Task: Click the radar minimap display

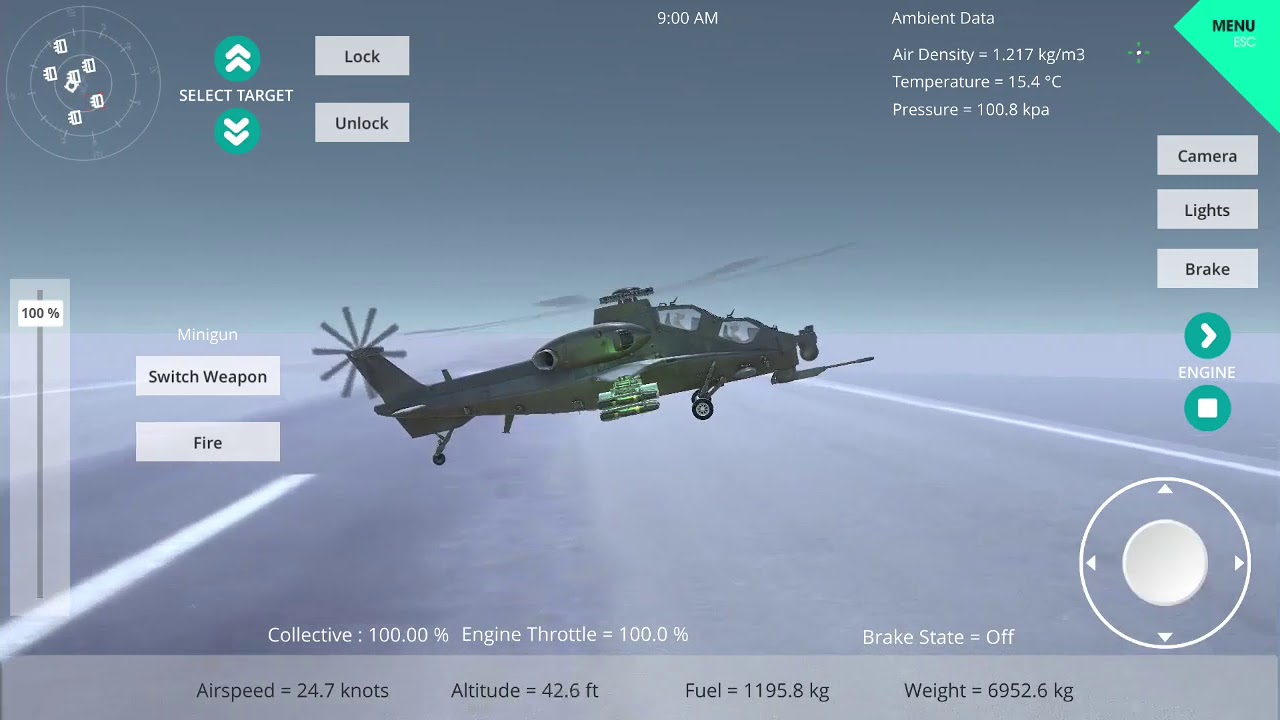Action: tap(83, 82)
